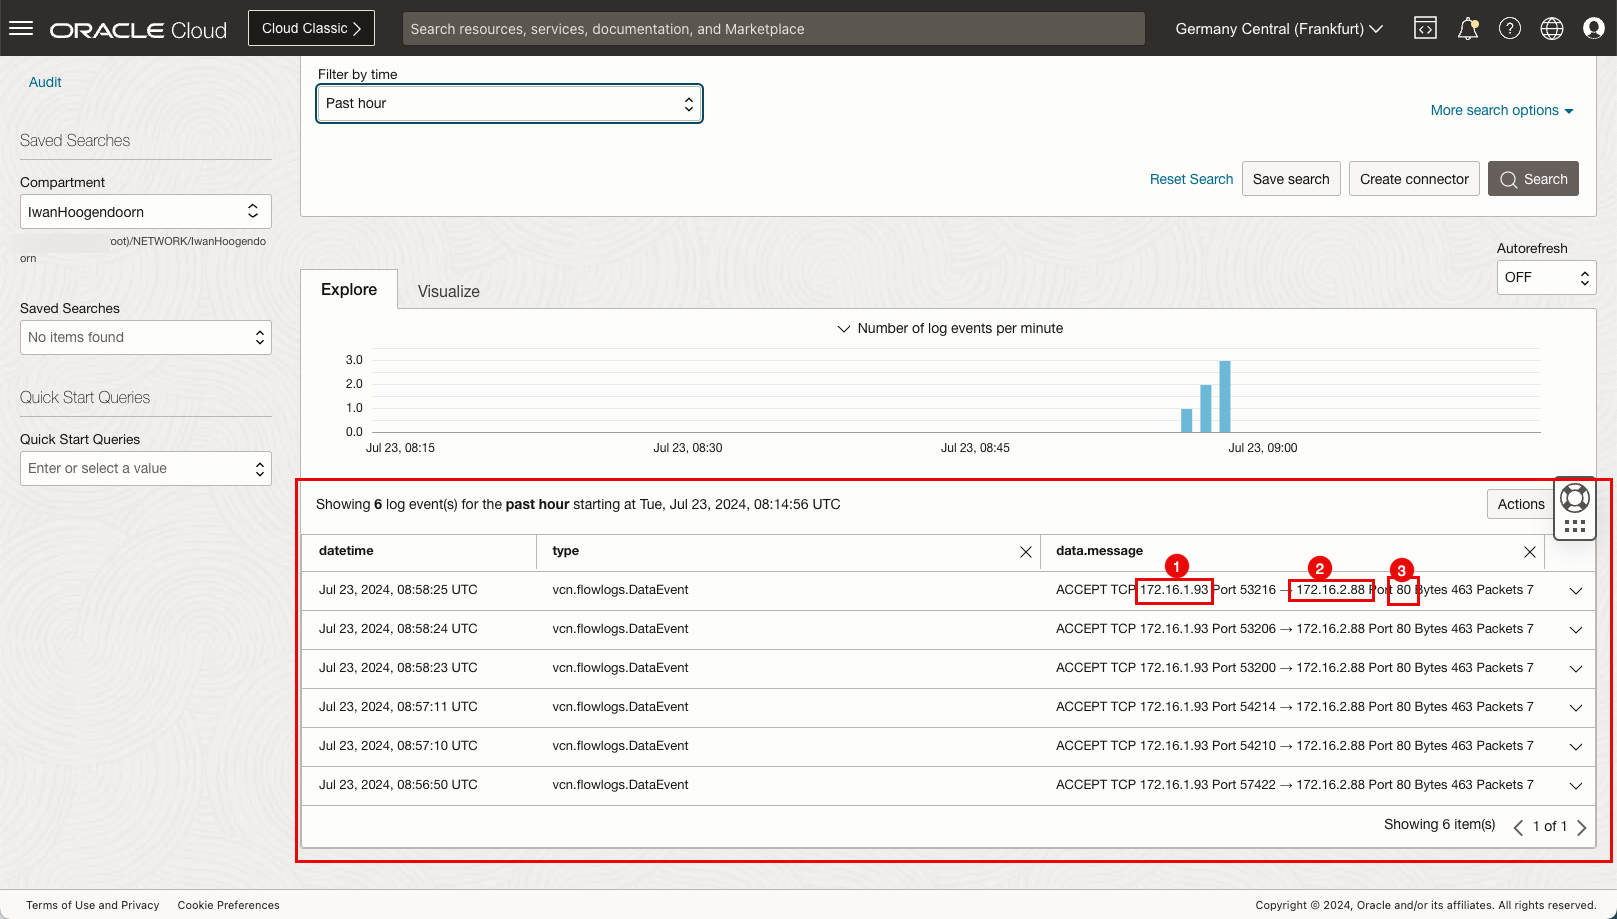Expand the 08:58:25 UTC log row
The height and width of the screenshot is (919, 1617).
[x=1575, y=591]
